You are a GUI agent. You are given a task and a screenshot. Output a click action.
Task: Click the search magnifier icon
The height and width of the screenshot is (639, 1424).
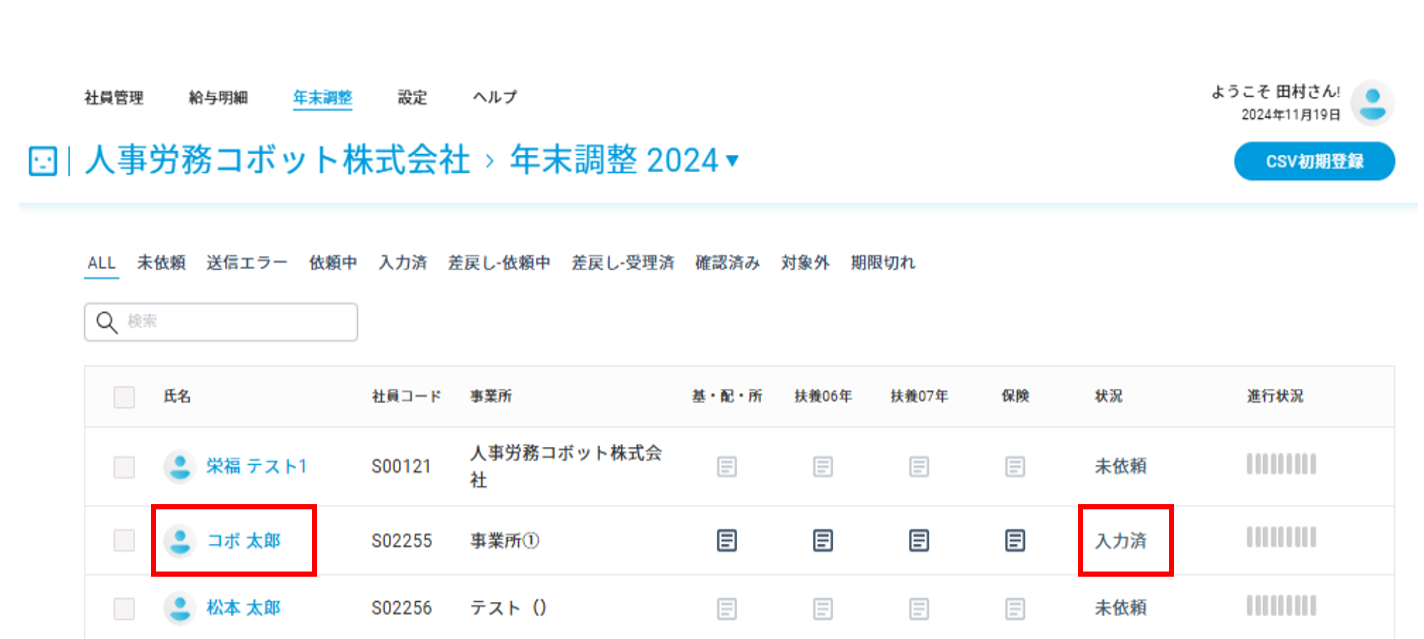(107, 322)
